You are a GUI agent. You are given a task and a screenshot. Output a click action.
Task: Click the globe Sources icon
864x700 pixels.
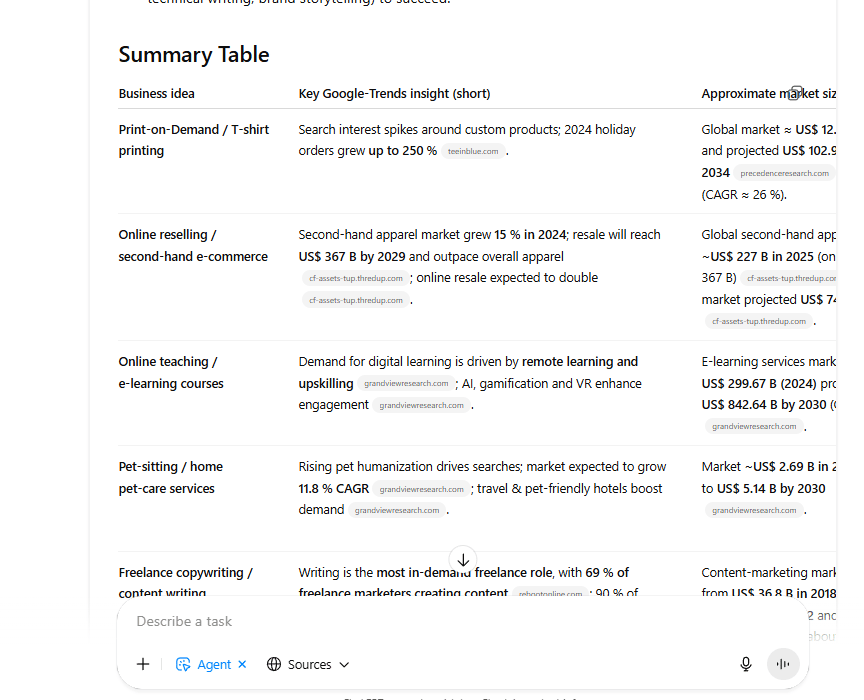pos(274,664)
